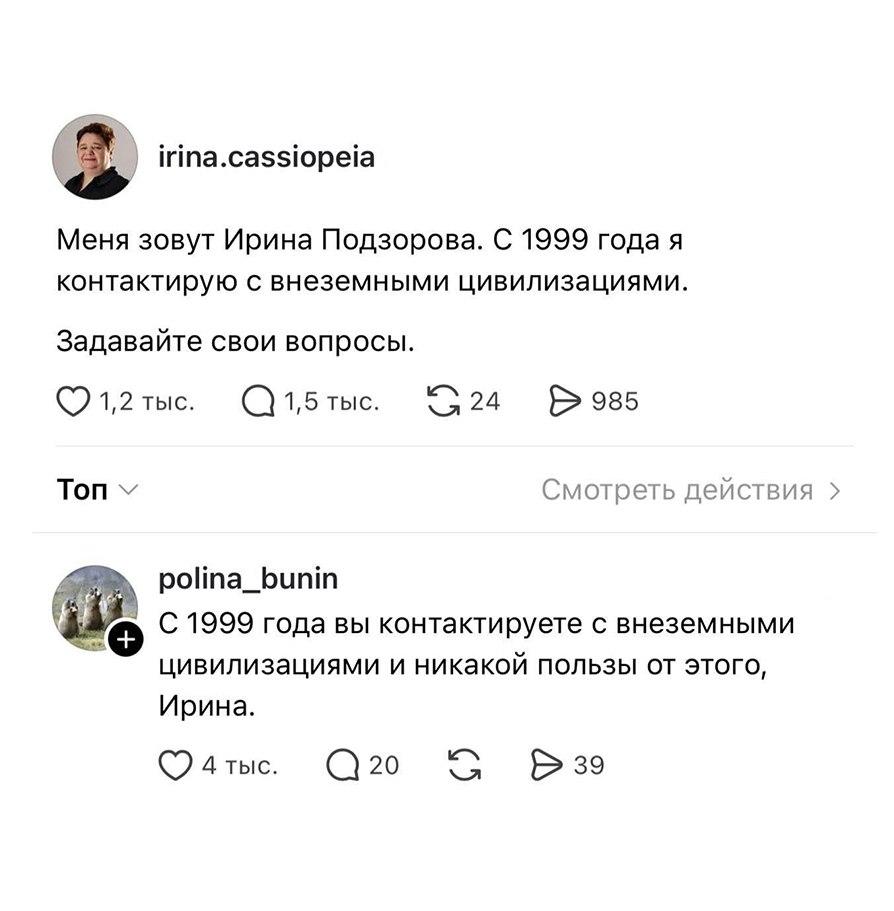The image size is (894, 911).
Task: View irina.cassiopeia's profile photo
Action: pos(97,156)
